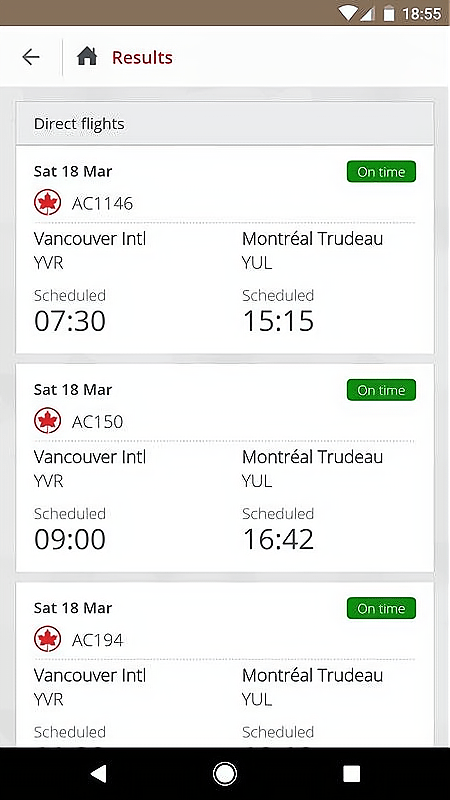This screenshot has width=450, height=800.
Task: Tap Android recent apps square button
Action: click(351, 774)
